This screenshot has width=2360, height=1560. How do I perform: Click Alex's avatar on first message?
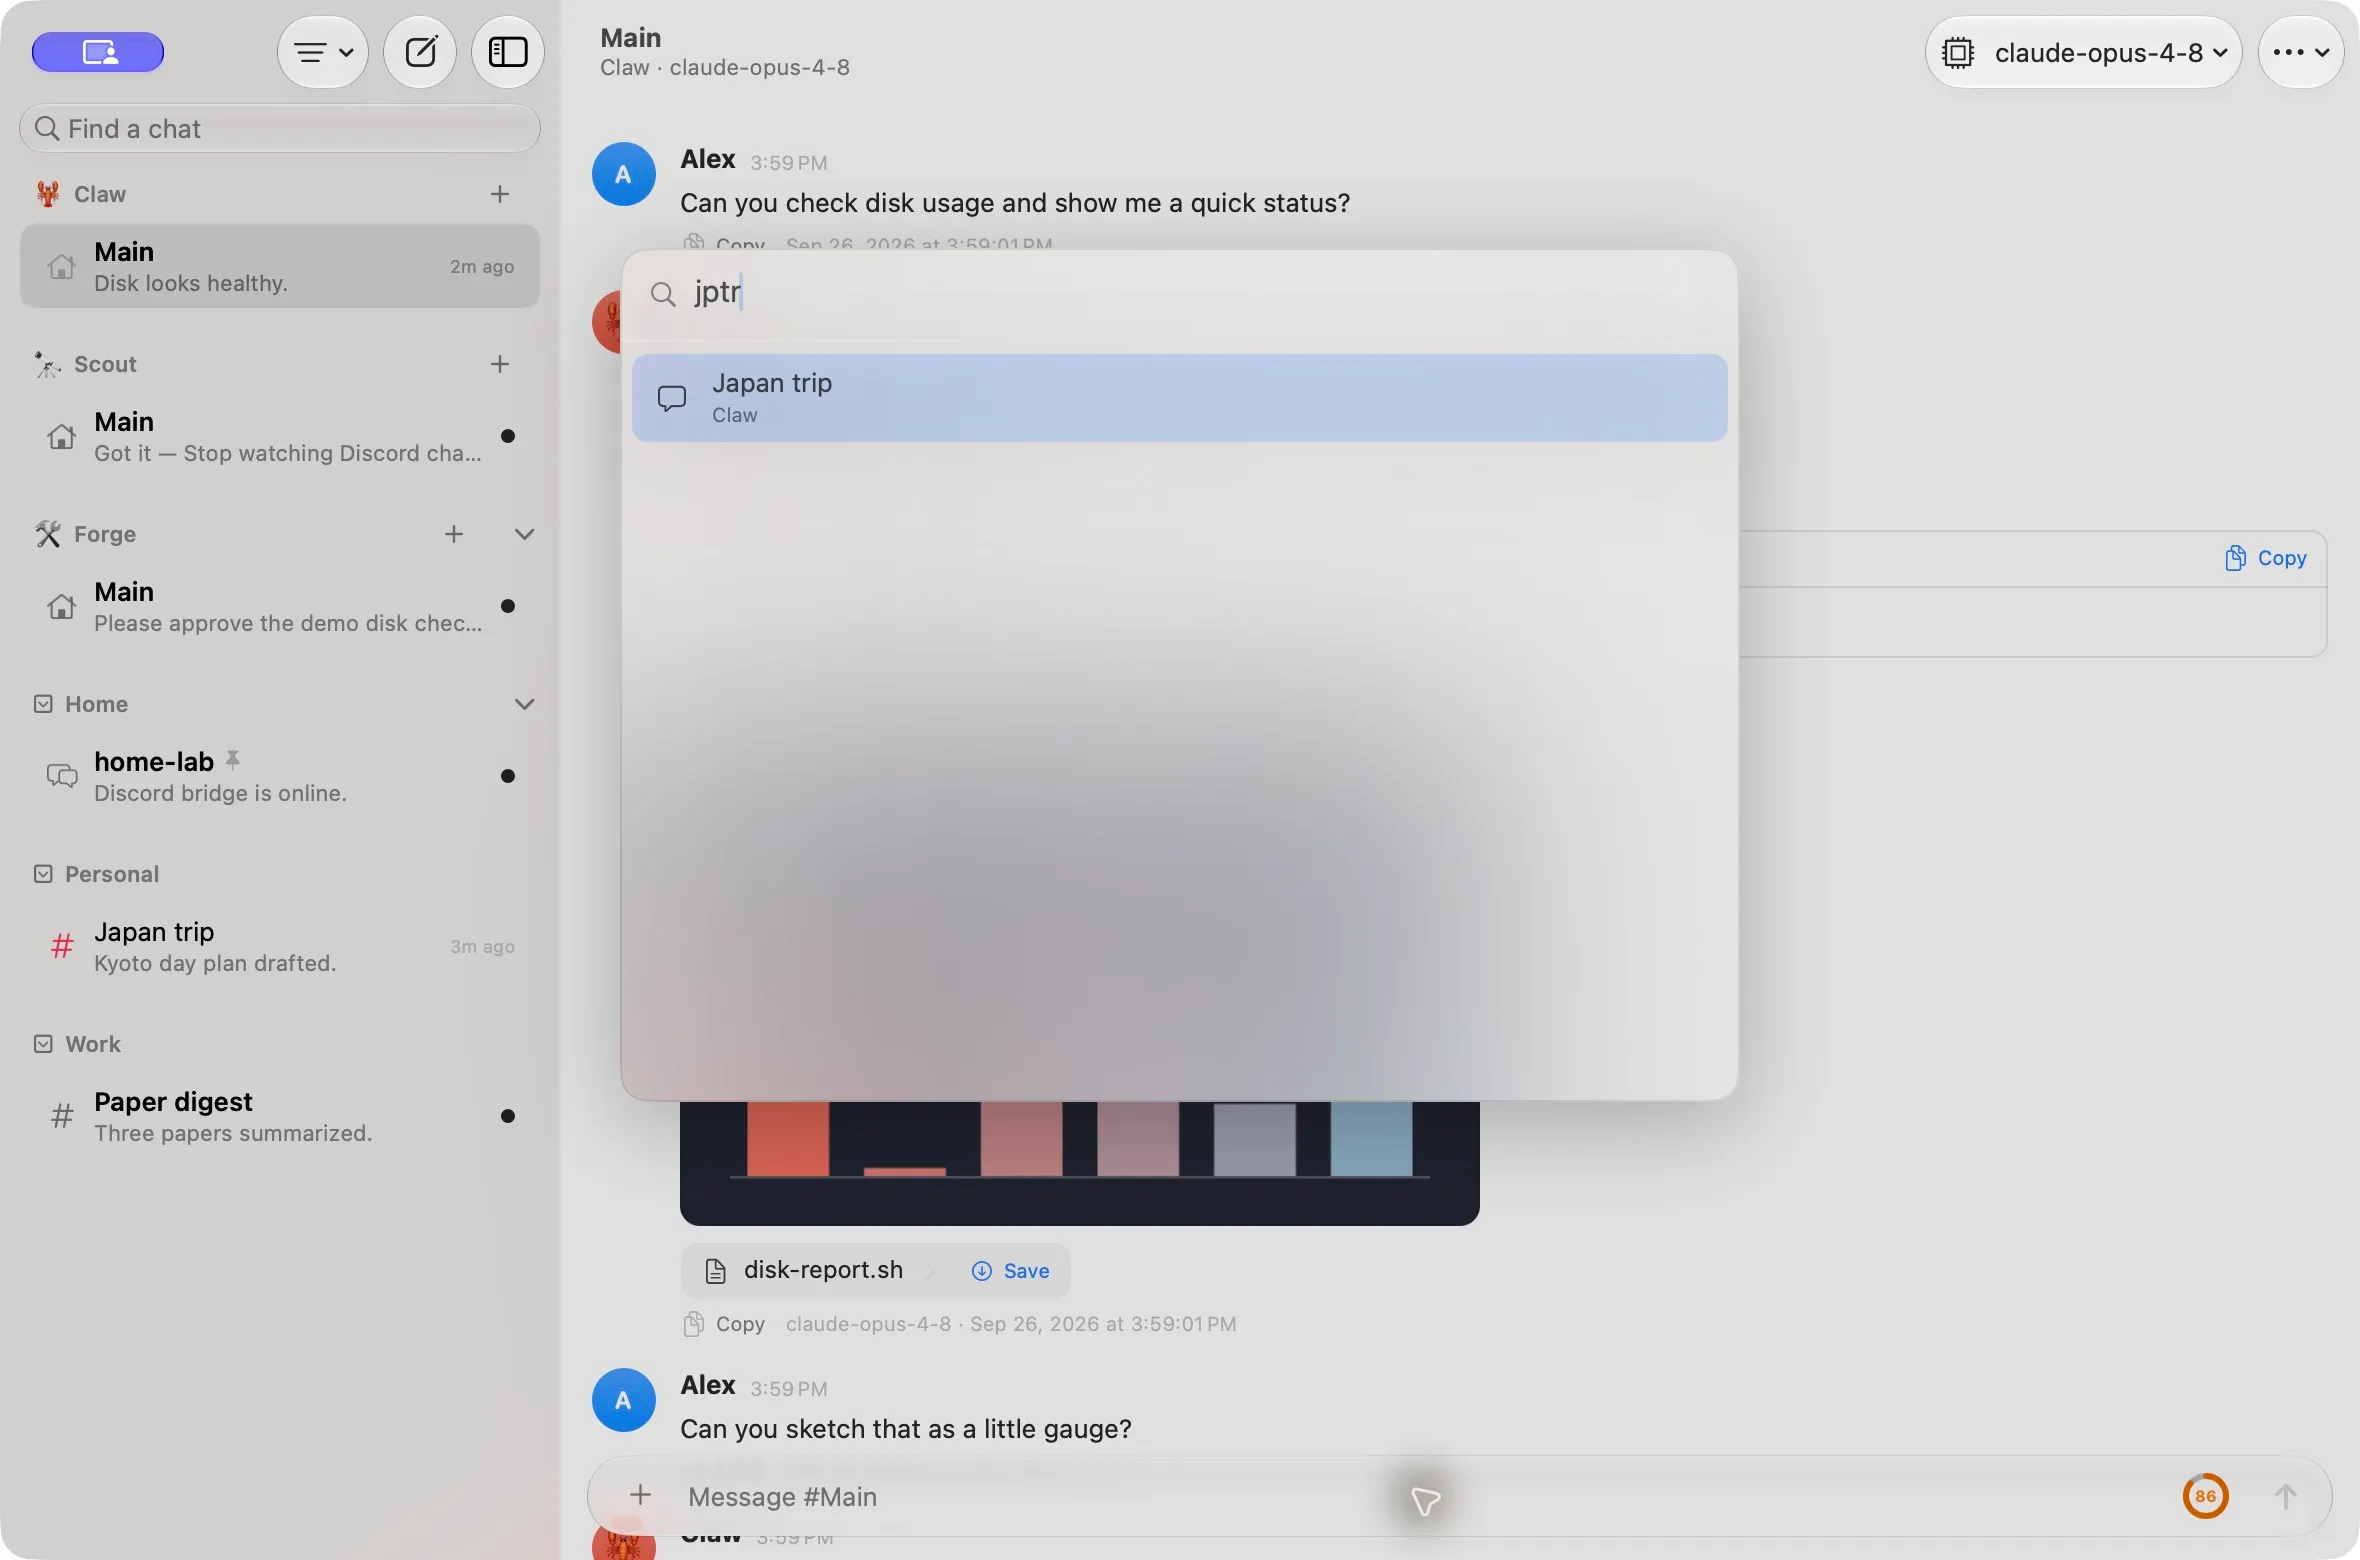point(623,174)
